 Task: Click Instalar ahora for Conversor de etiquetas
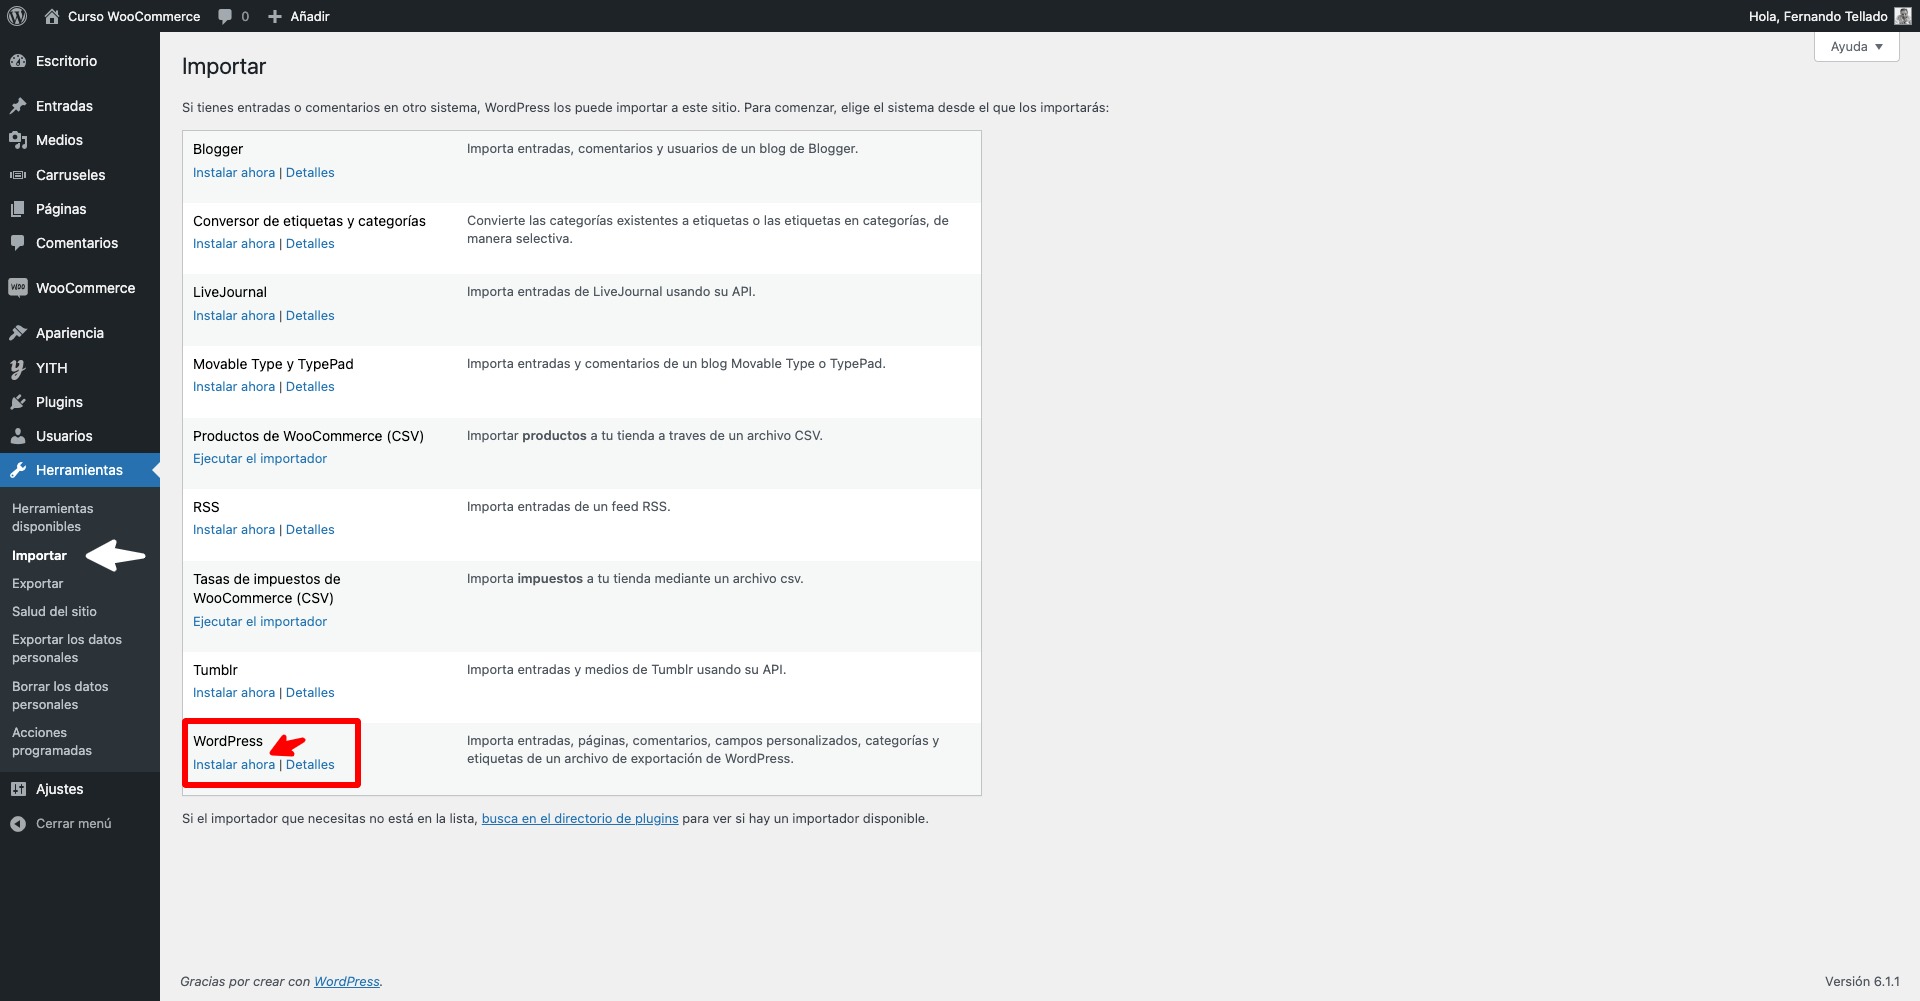click(234, 244)
